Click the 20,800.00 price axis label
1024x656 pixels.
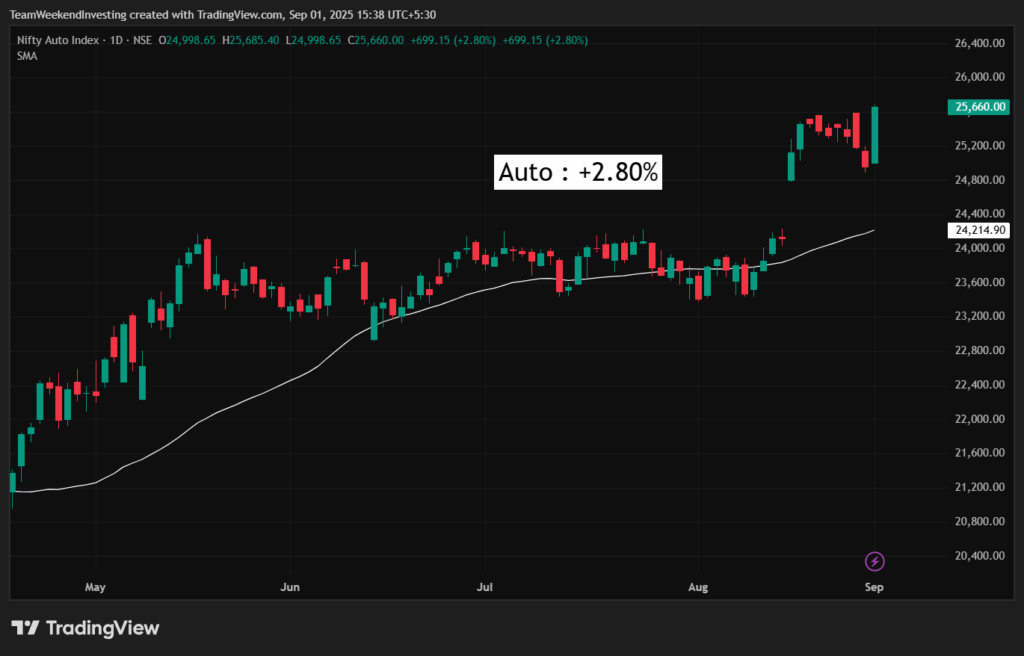tap(980, 521)
